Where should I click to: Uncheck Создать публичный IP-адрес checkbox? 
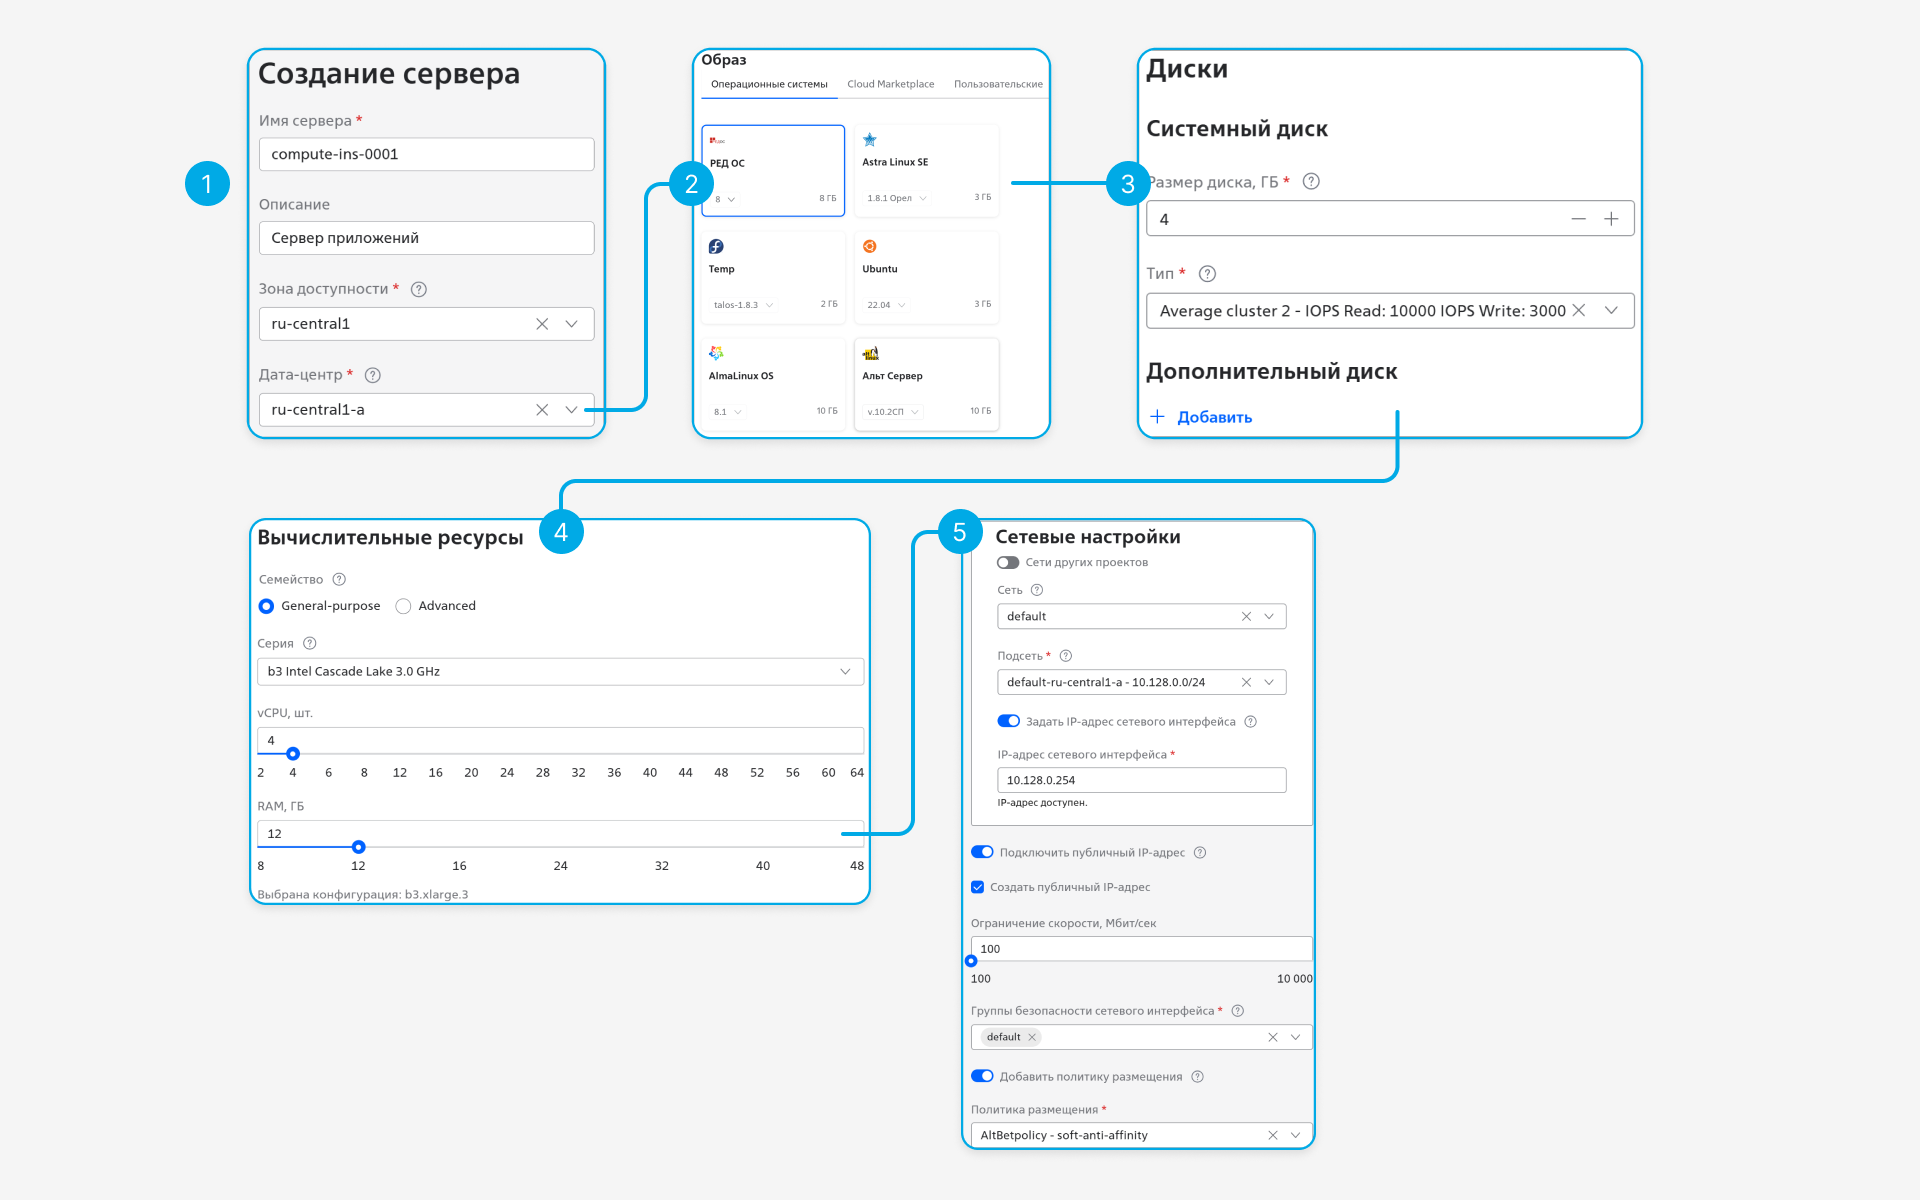pos(978,887)
